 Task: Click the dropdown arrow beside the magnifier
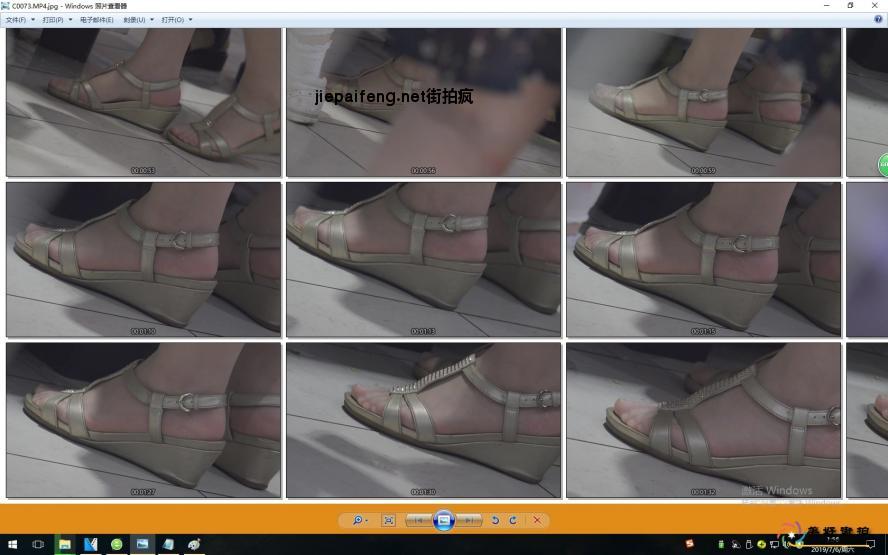(x=367, y=520)
